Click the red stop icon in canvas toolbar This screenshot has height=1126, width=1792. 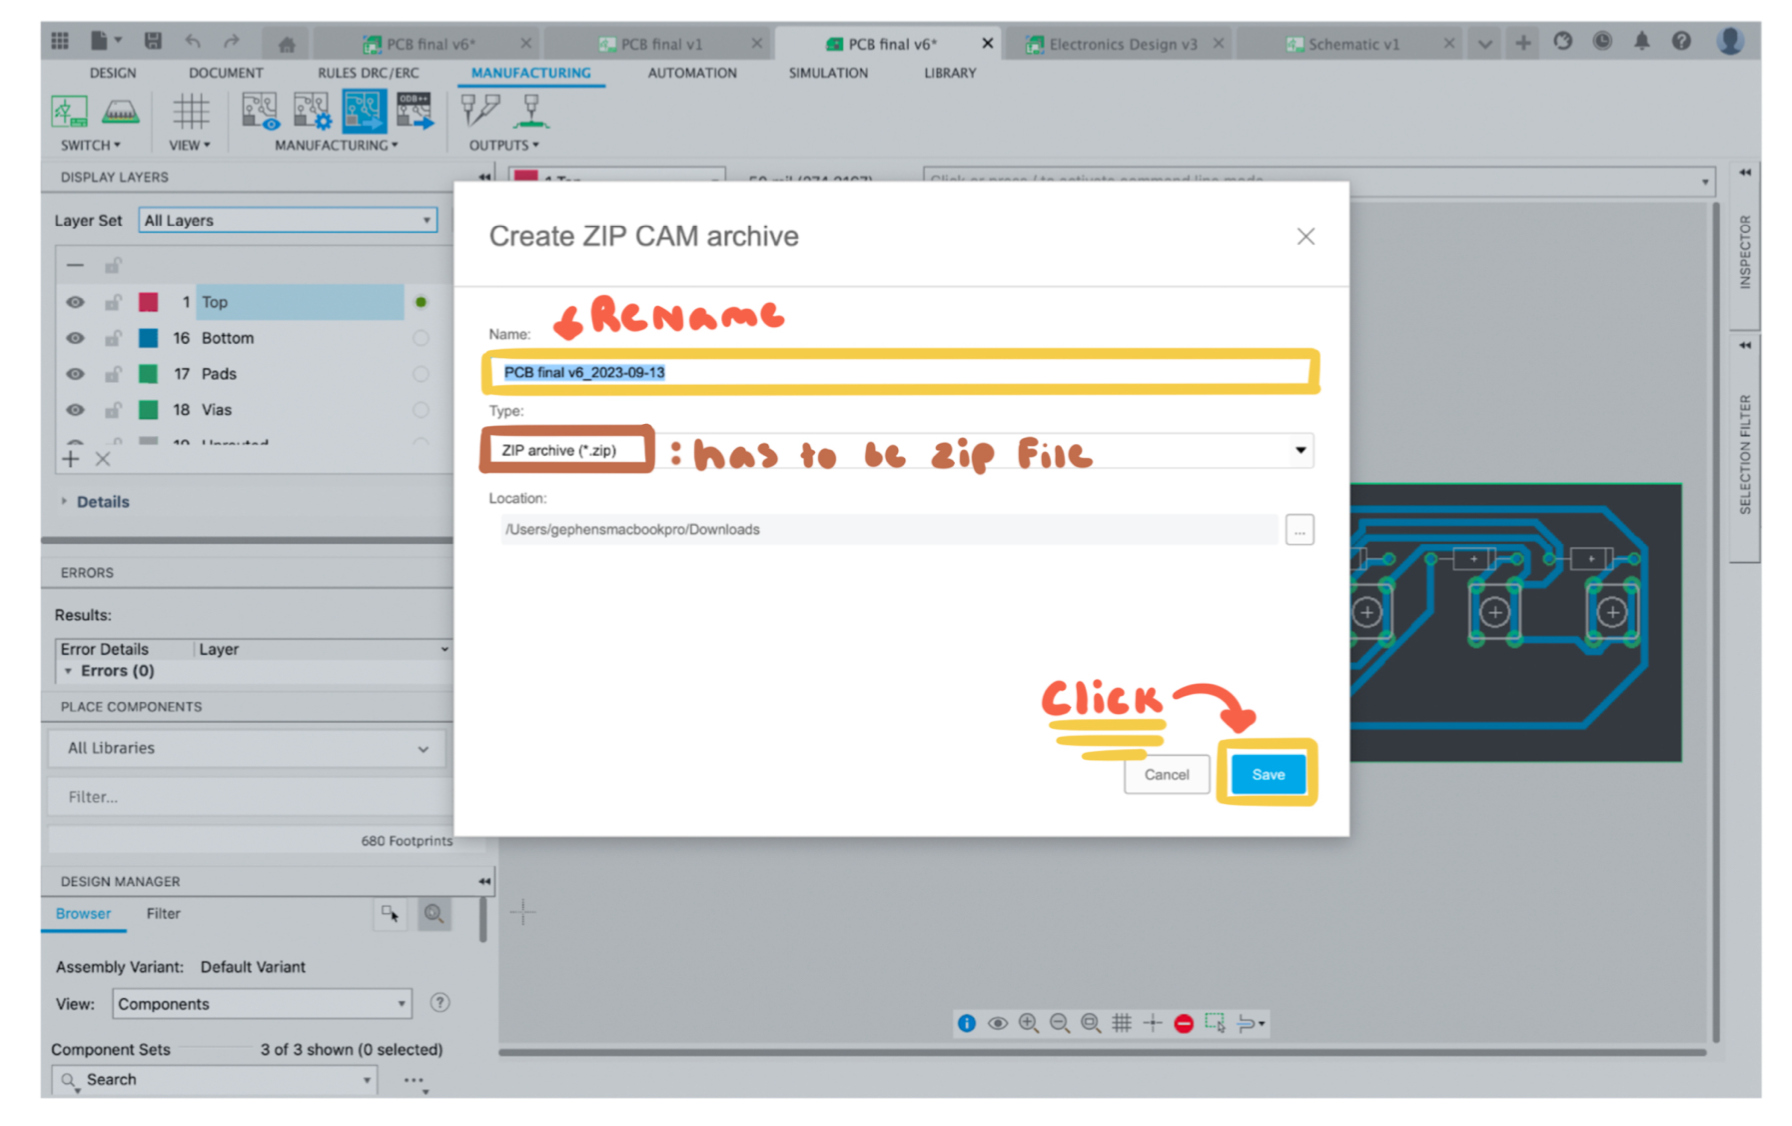point(1184,1023)
